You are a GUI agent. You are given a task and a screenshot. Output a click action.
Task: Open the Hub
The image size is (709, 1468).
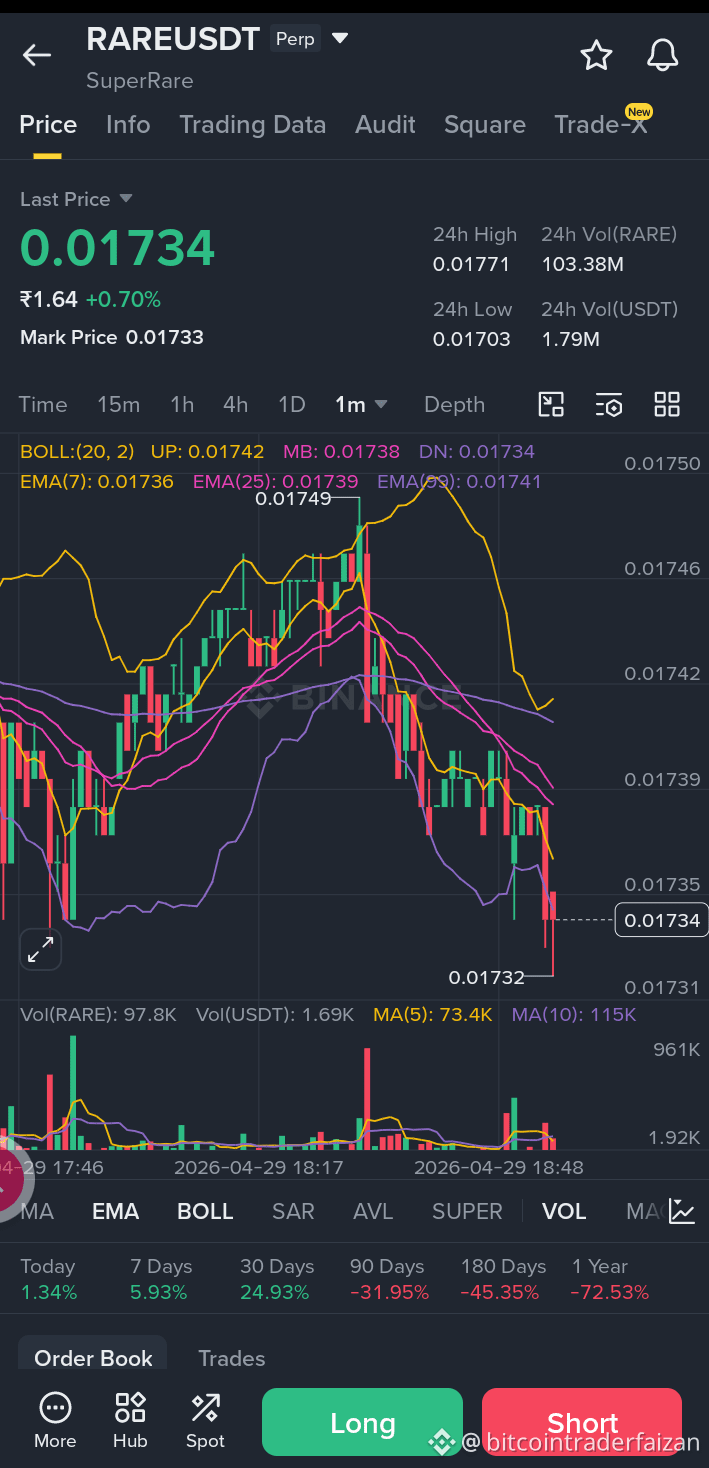(x=130, y=1421)
